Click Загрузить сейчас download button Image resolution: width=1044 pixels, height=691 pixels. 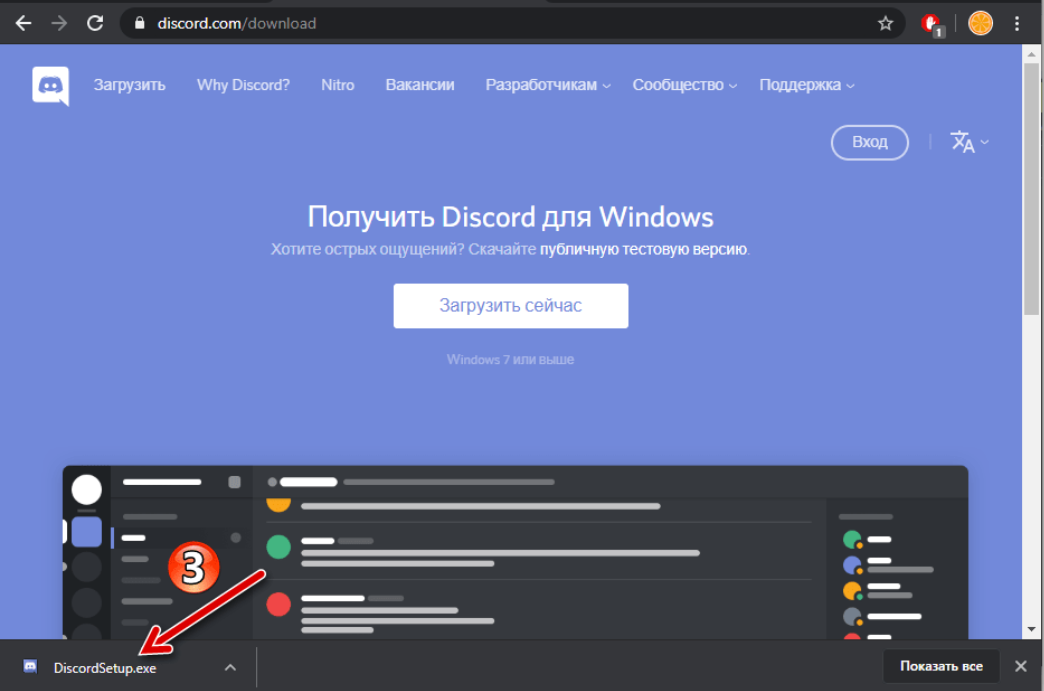click(x=511, y=306)
